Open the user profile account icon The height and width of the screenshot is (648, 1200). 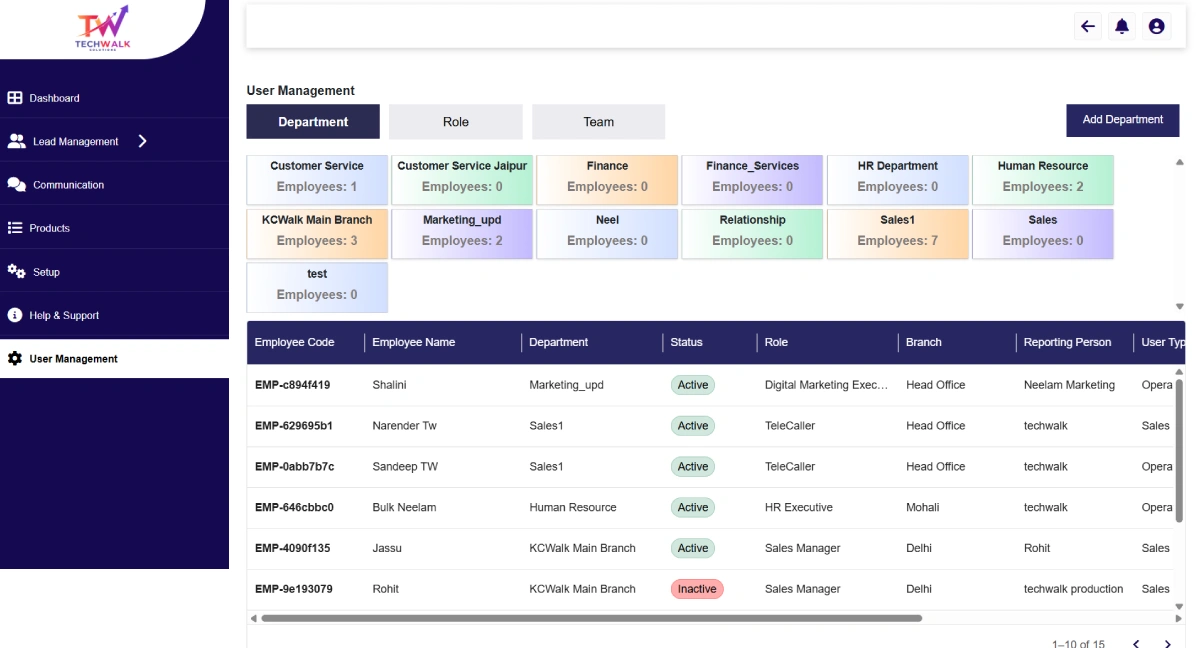(1157, 27)
